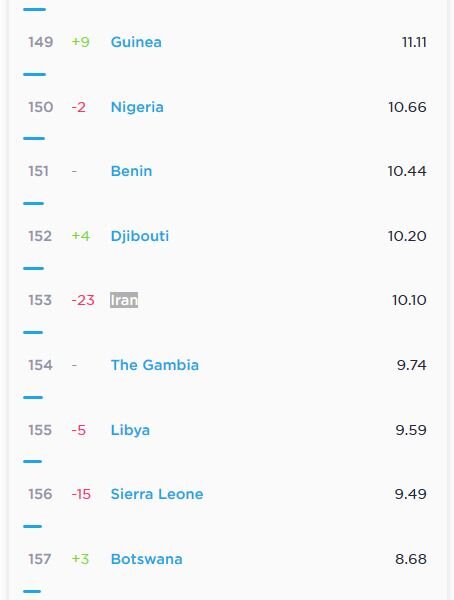Screen dimensions: 454x600
Task: Click Libya's value 9.59
Action: point(411,430)
